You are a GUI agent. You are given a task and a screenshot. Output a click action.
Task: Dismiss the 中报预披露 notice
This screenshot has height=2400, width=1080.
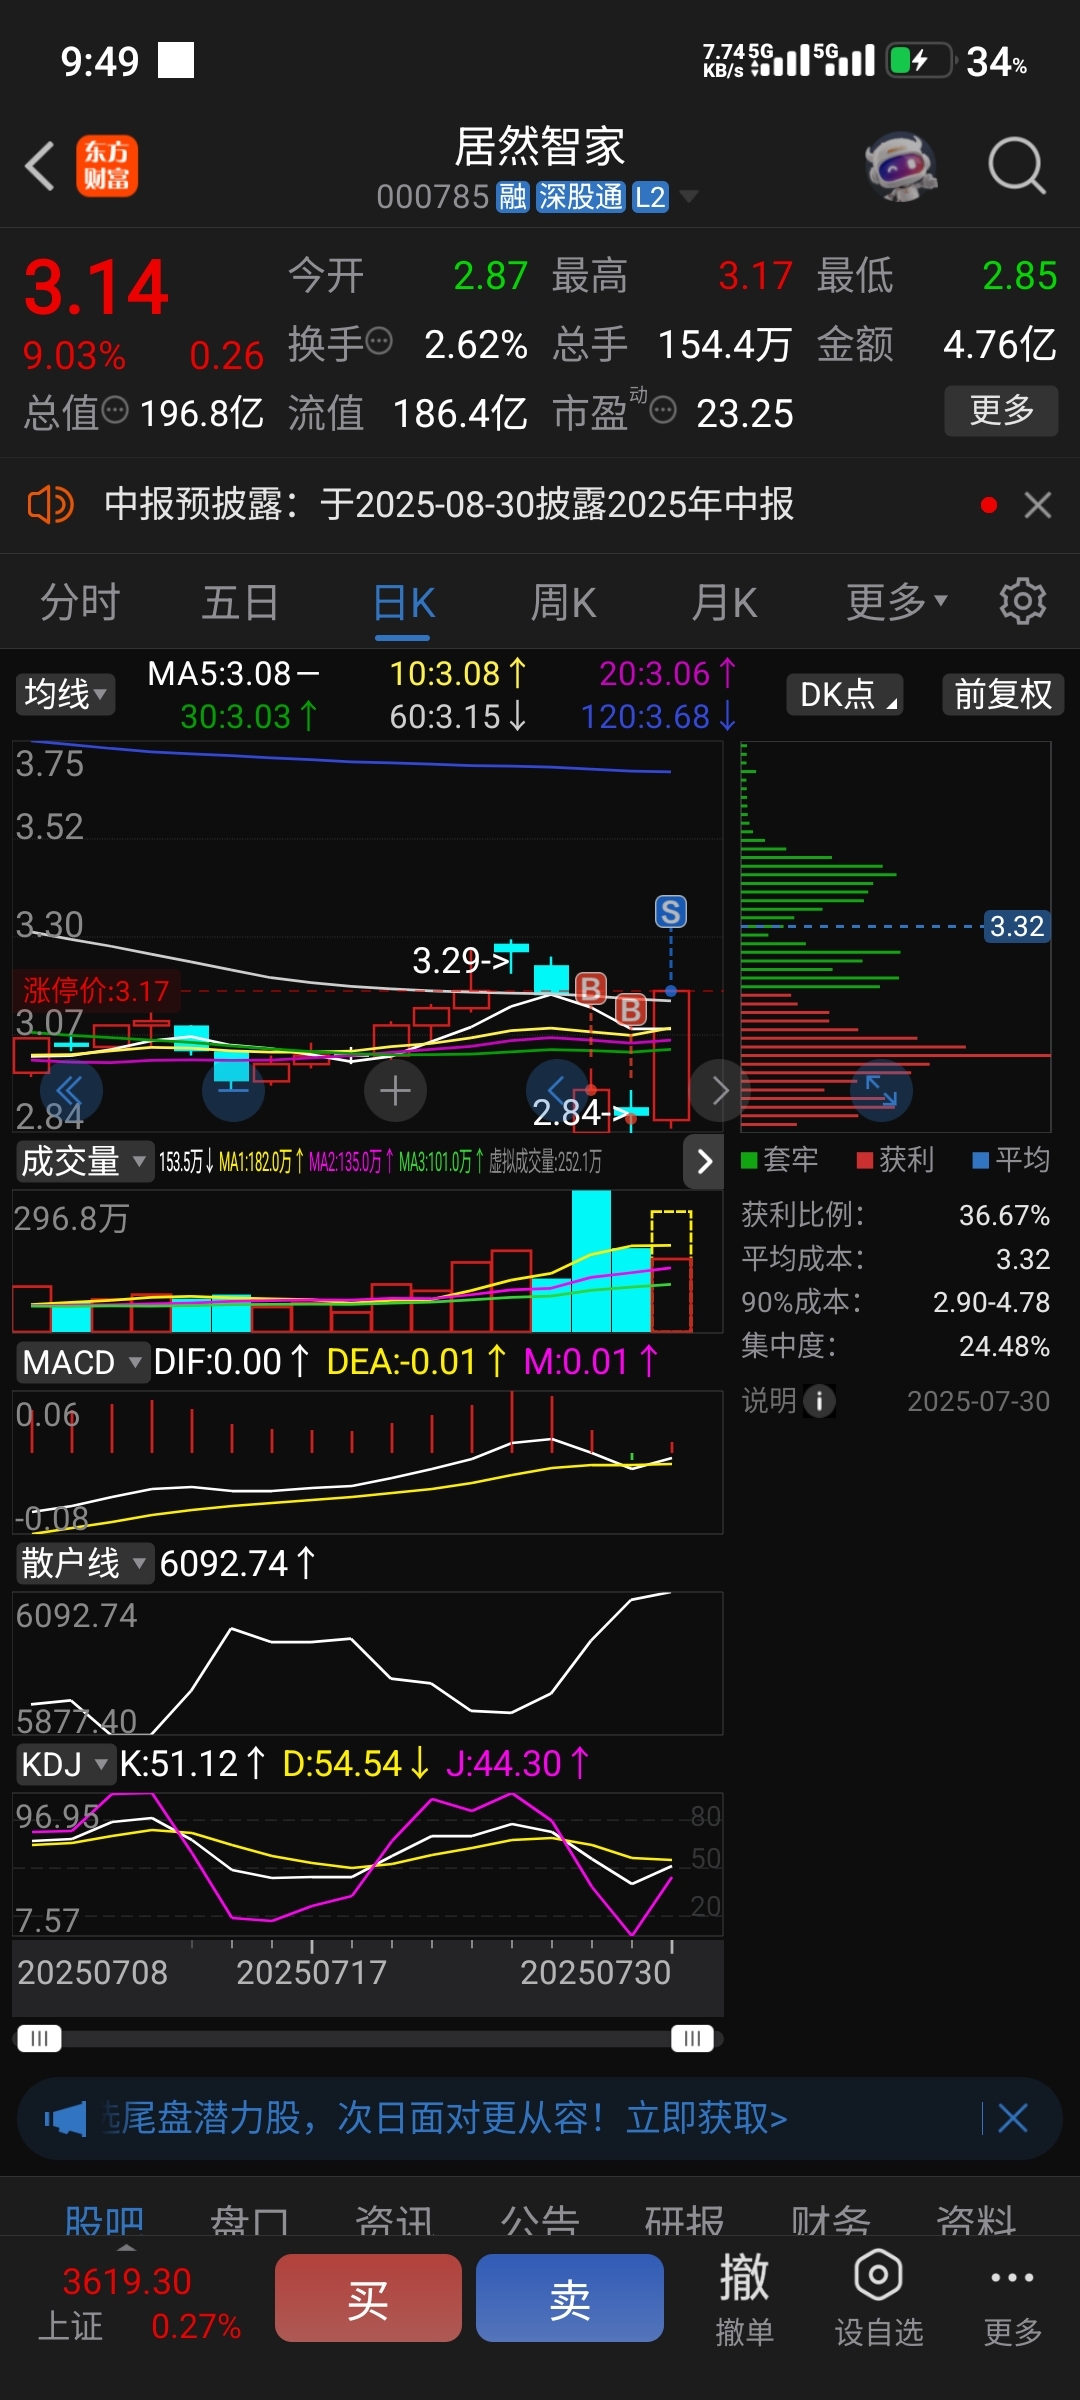[1038, 505]
